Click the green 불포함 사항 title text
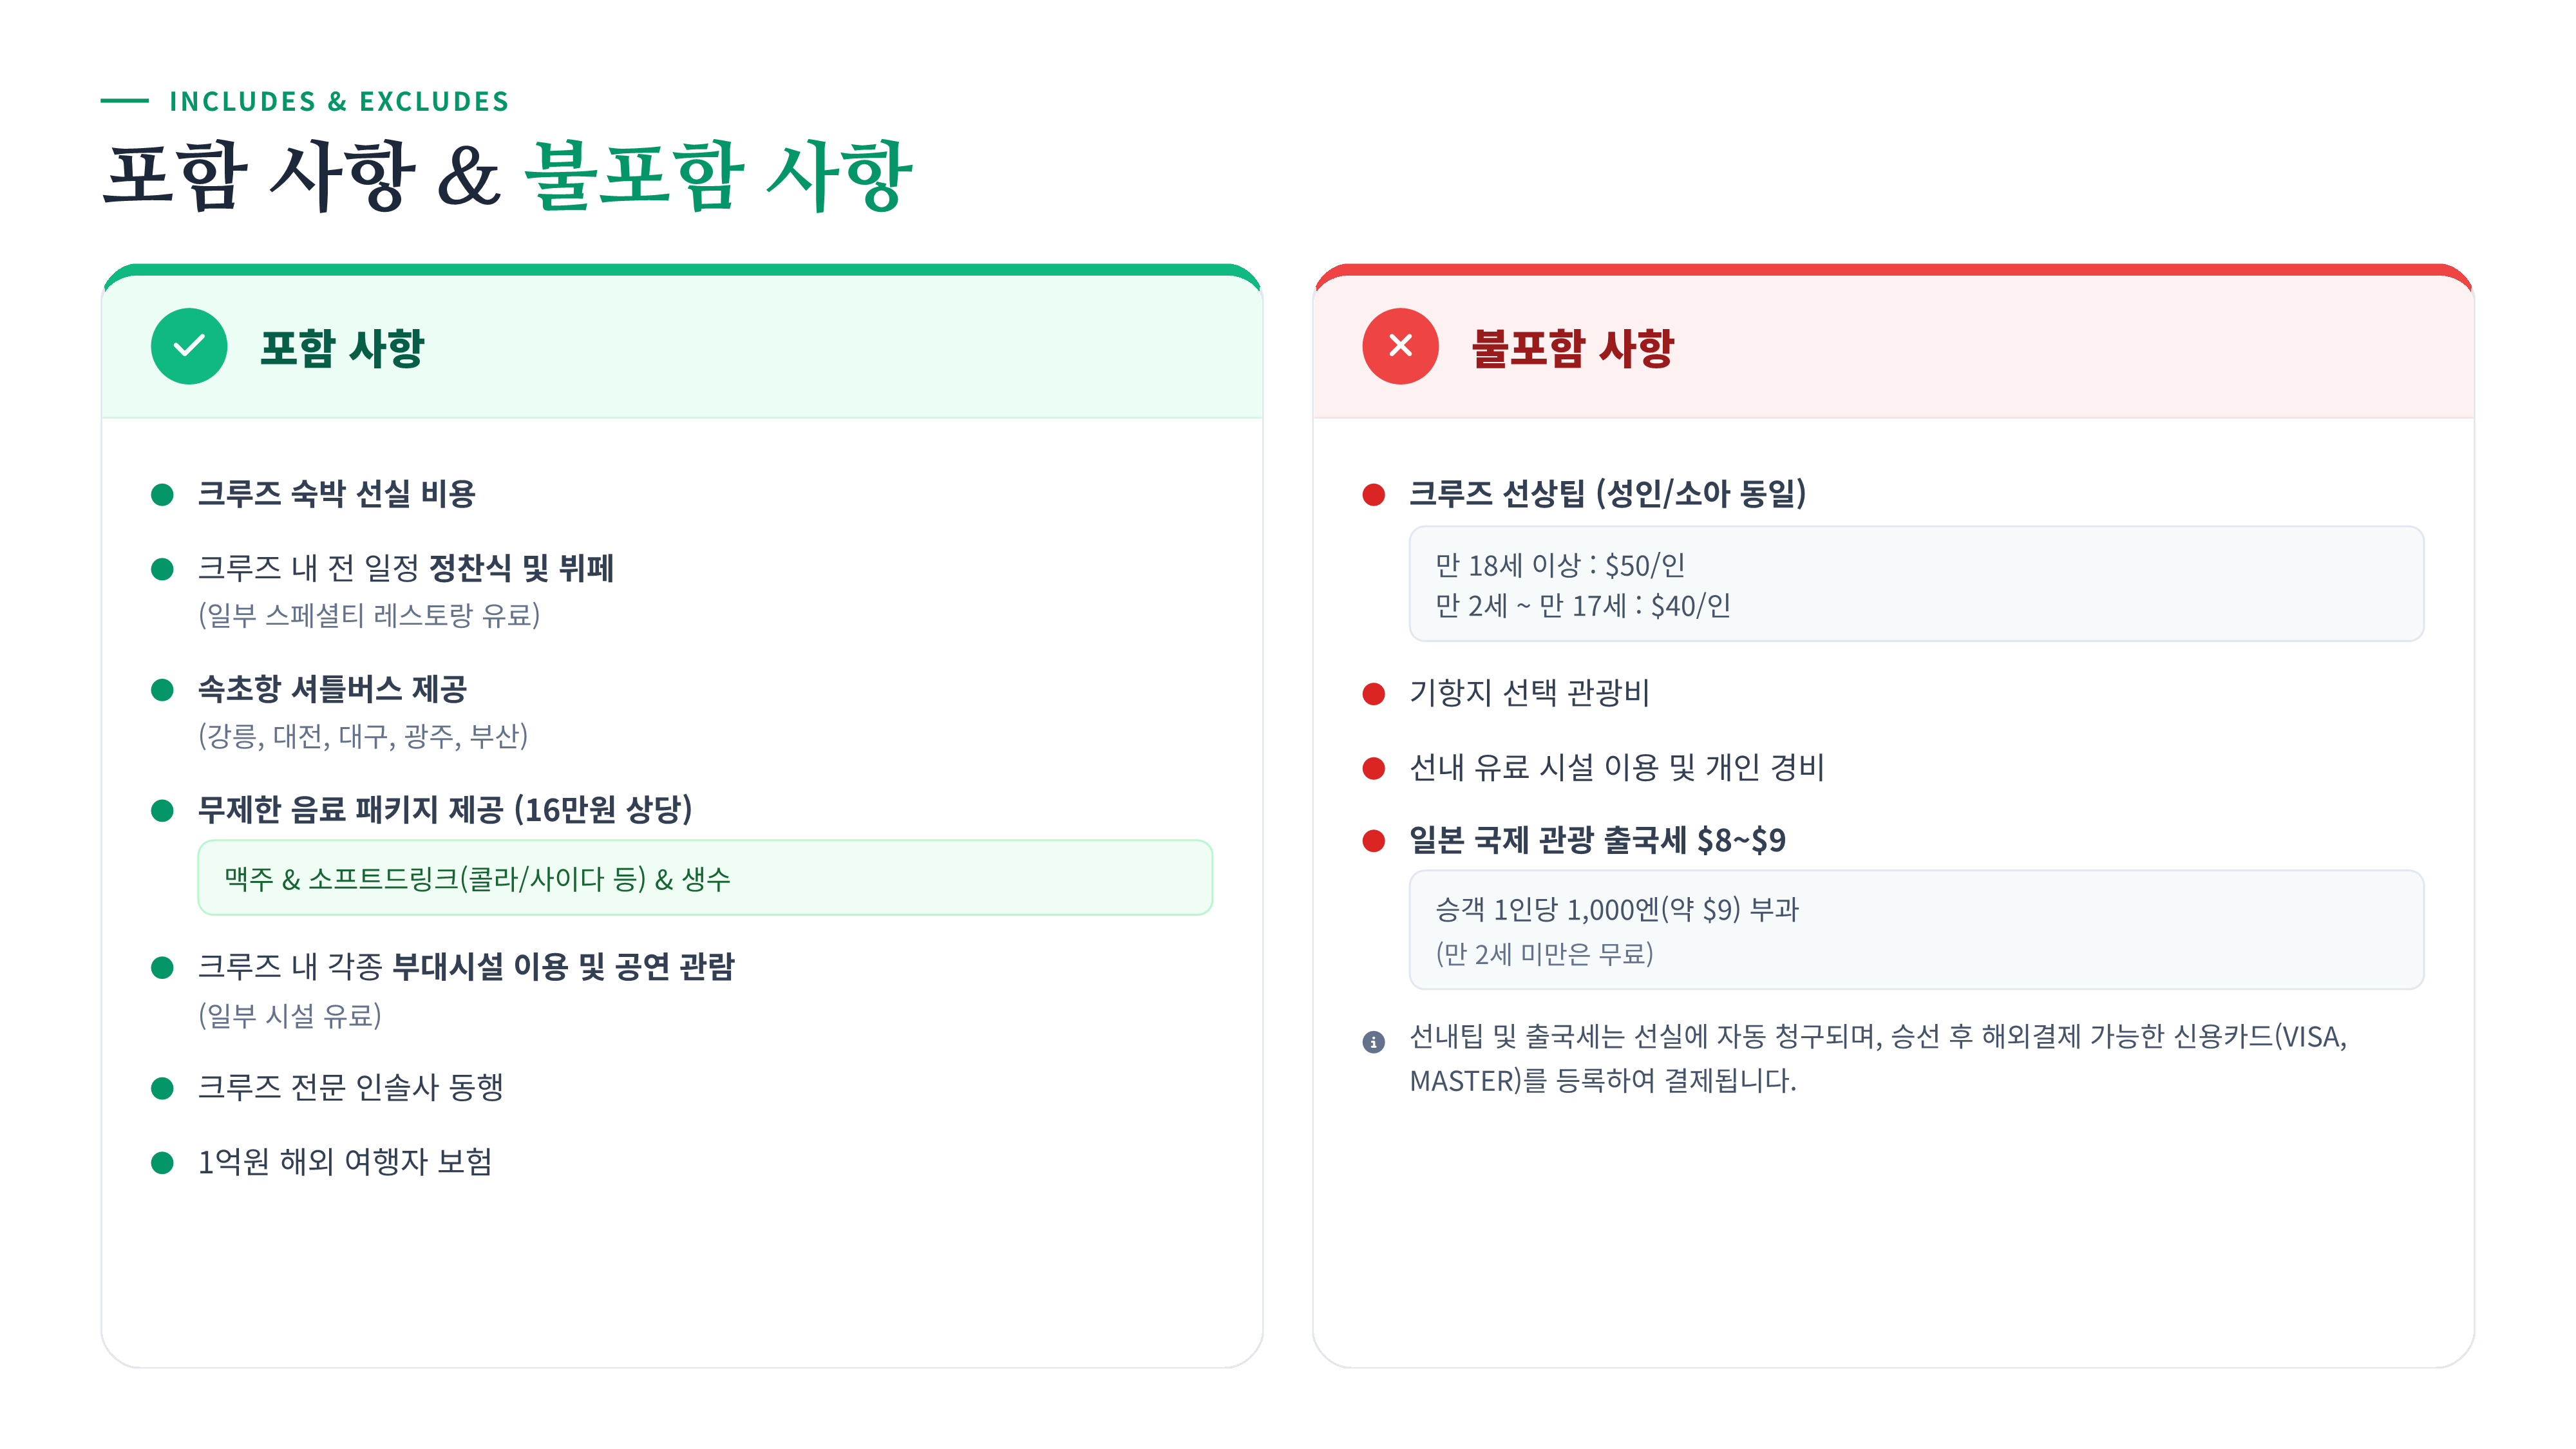Image resolution: width=2576 pixels, height=1449 pixels. (718, 176)
